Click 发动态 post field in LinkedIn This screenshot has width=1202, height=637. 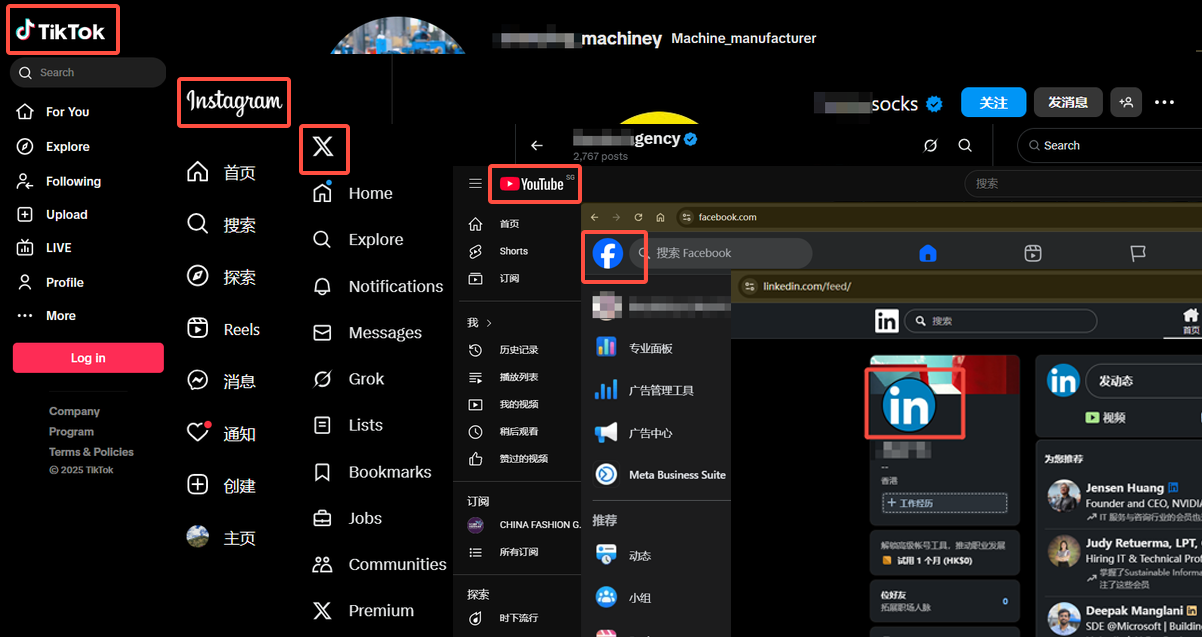[1143, 381]
